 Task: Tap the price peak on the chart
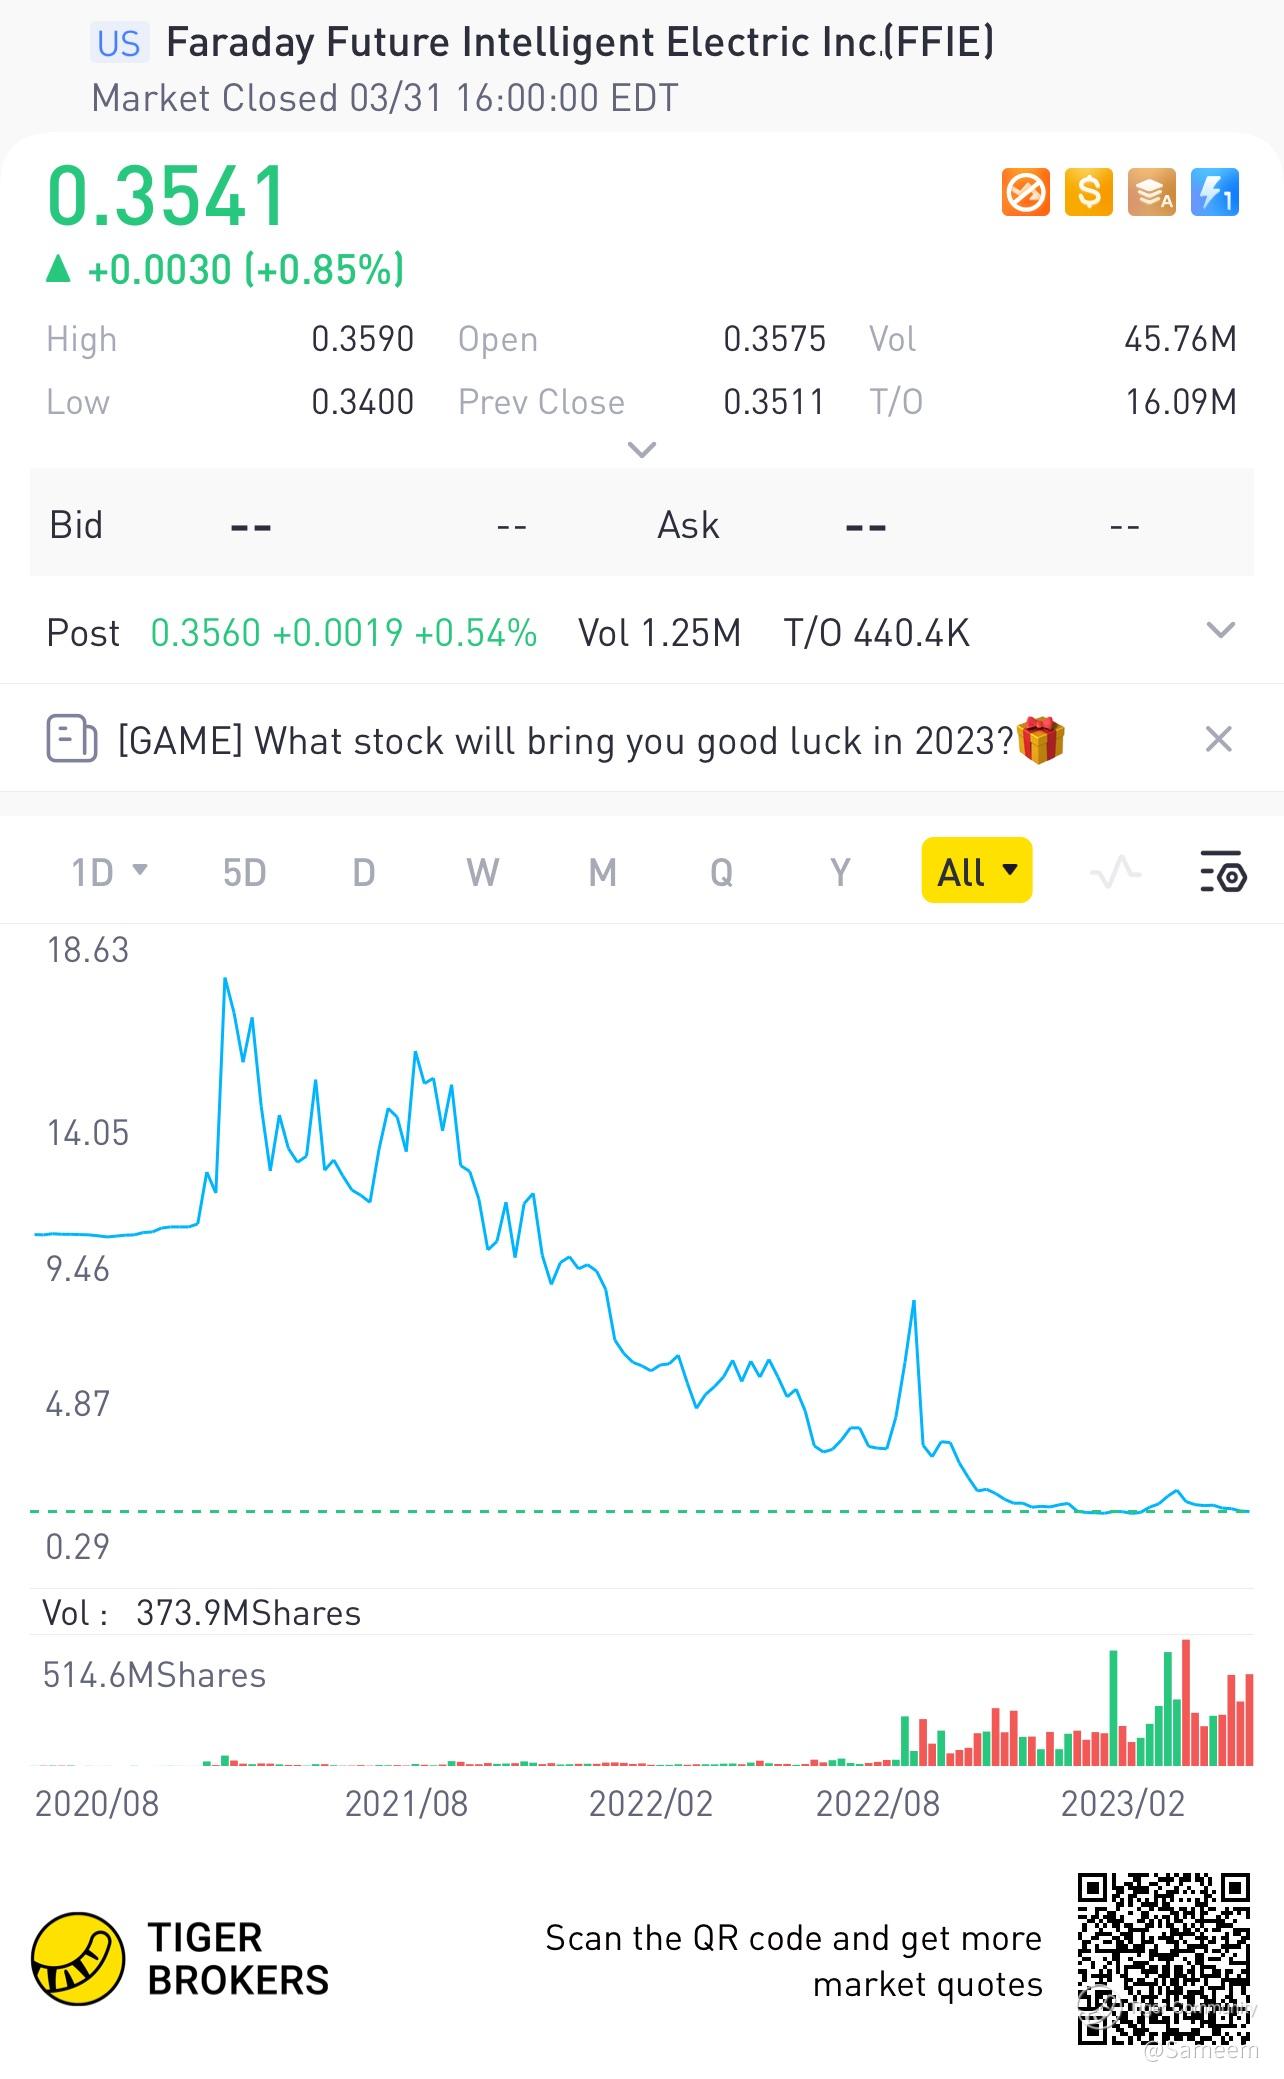(x=226, y=980)
